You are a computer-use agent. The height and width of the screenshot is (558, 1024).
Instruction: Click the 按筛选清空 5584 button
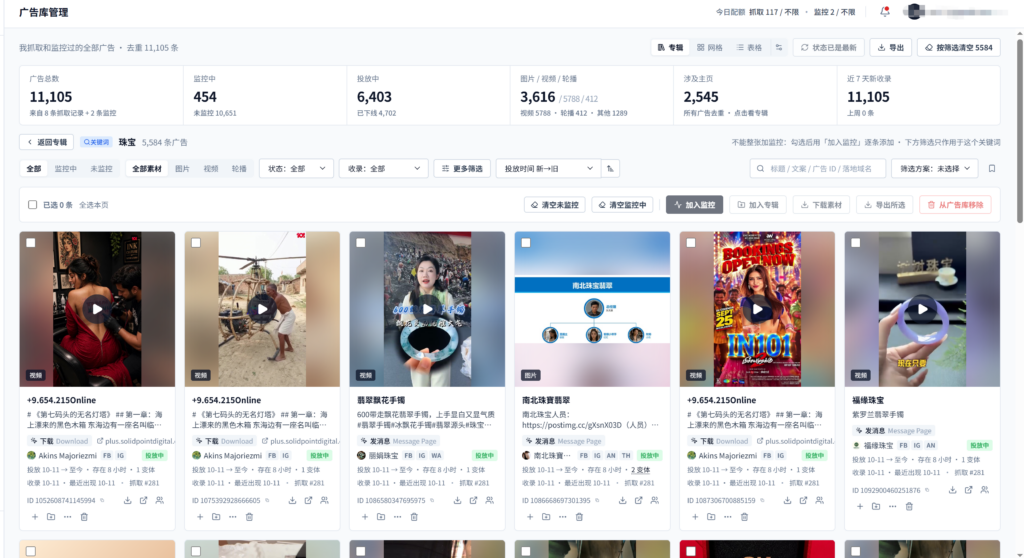959,48
